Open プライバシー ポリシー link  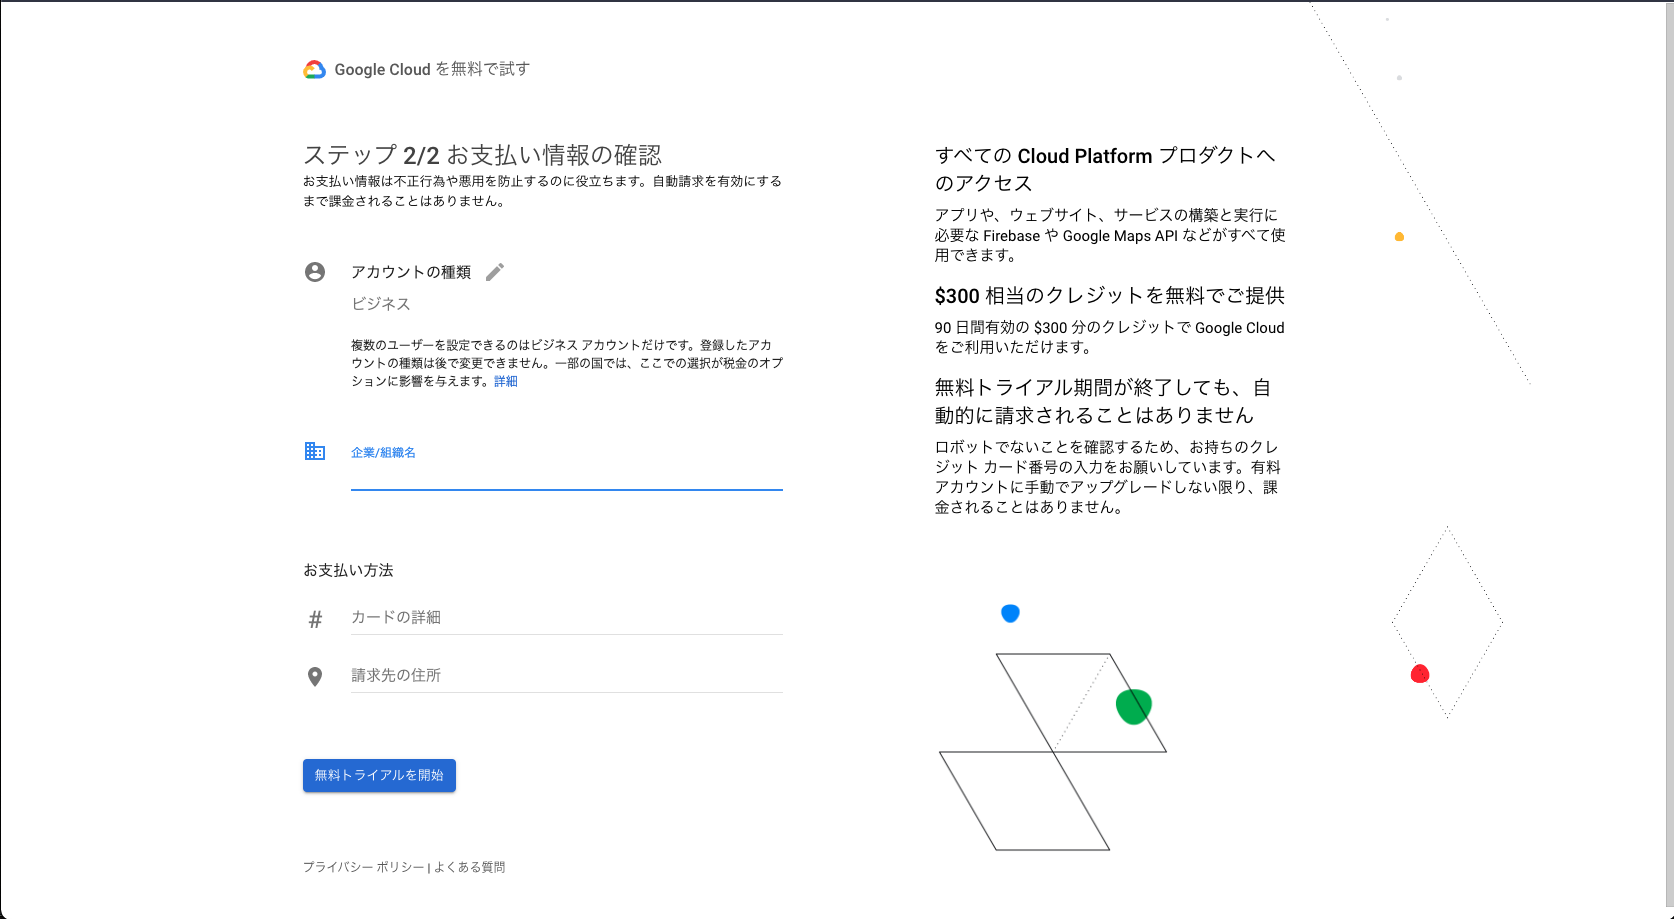(x=364, y=867)
